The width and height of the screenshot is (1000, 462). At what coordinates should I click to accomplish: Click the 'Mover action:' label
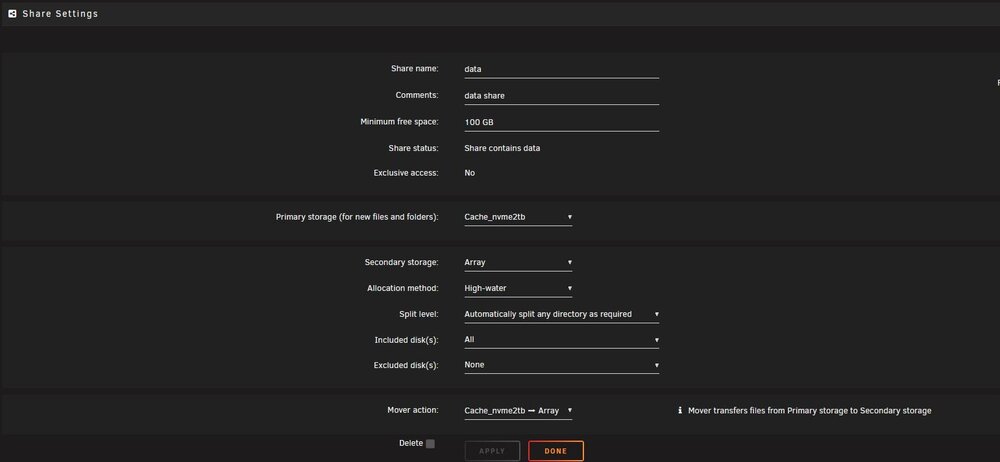(x=413, y=410)
